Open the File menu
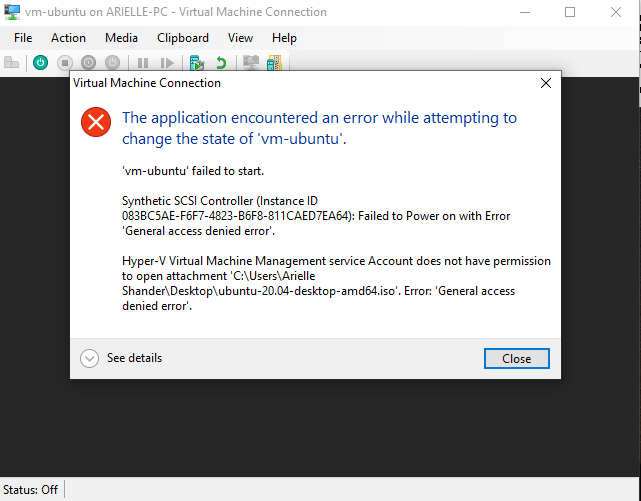The height and width of the screenshot is (501, 641). point(23,37)
